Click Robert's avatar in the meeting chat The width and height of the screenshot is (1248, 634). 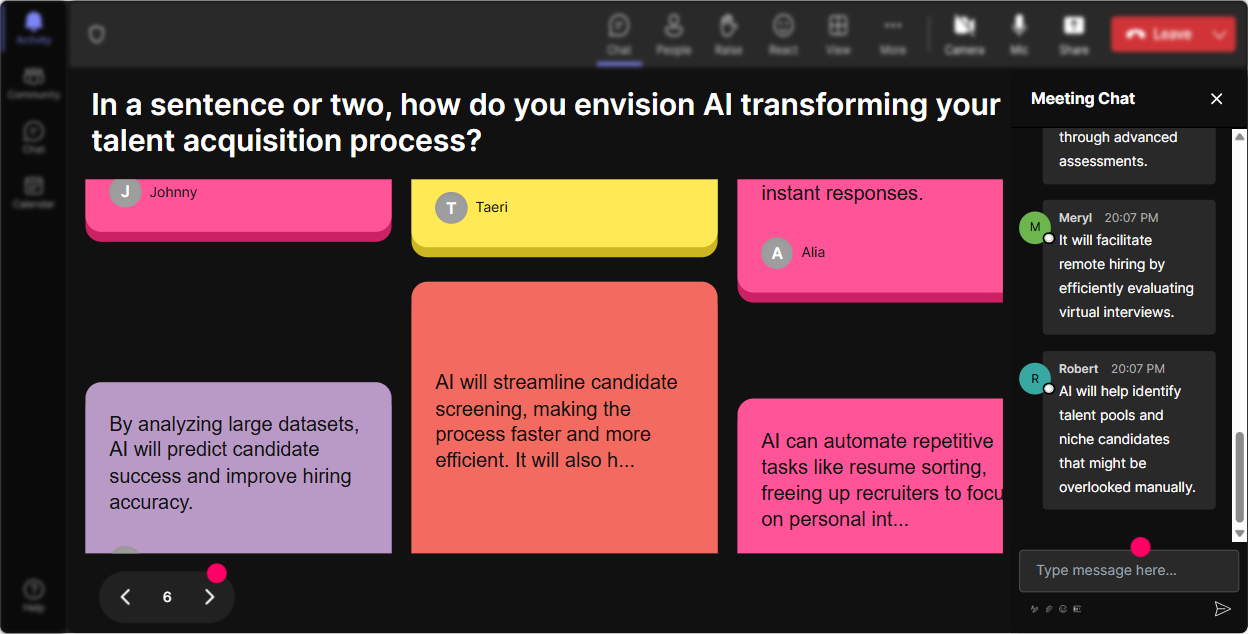click(x=1035, y=378)
